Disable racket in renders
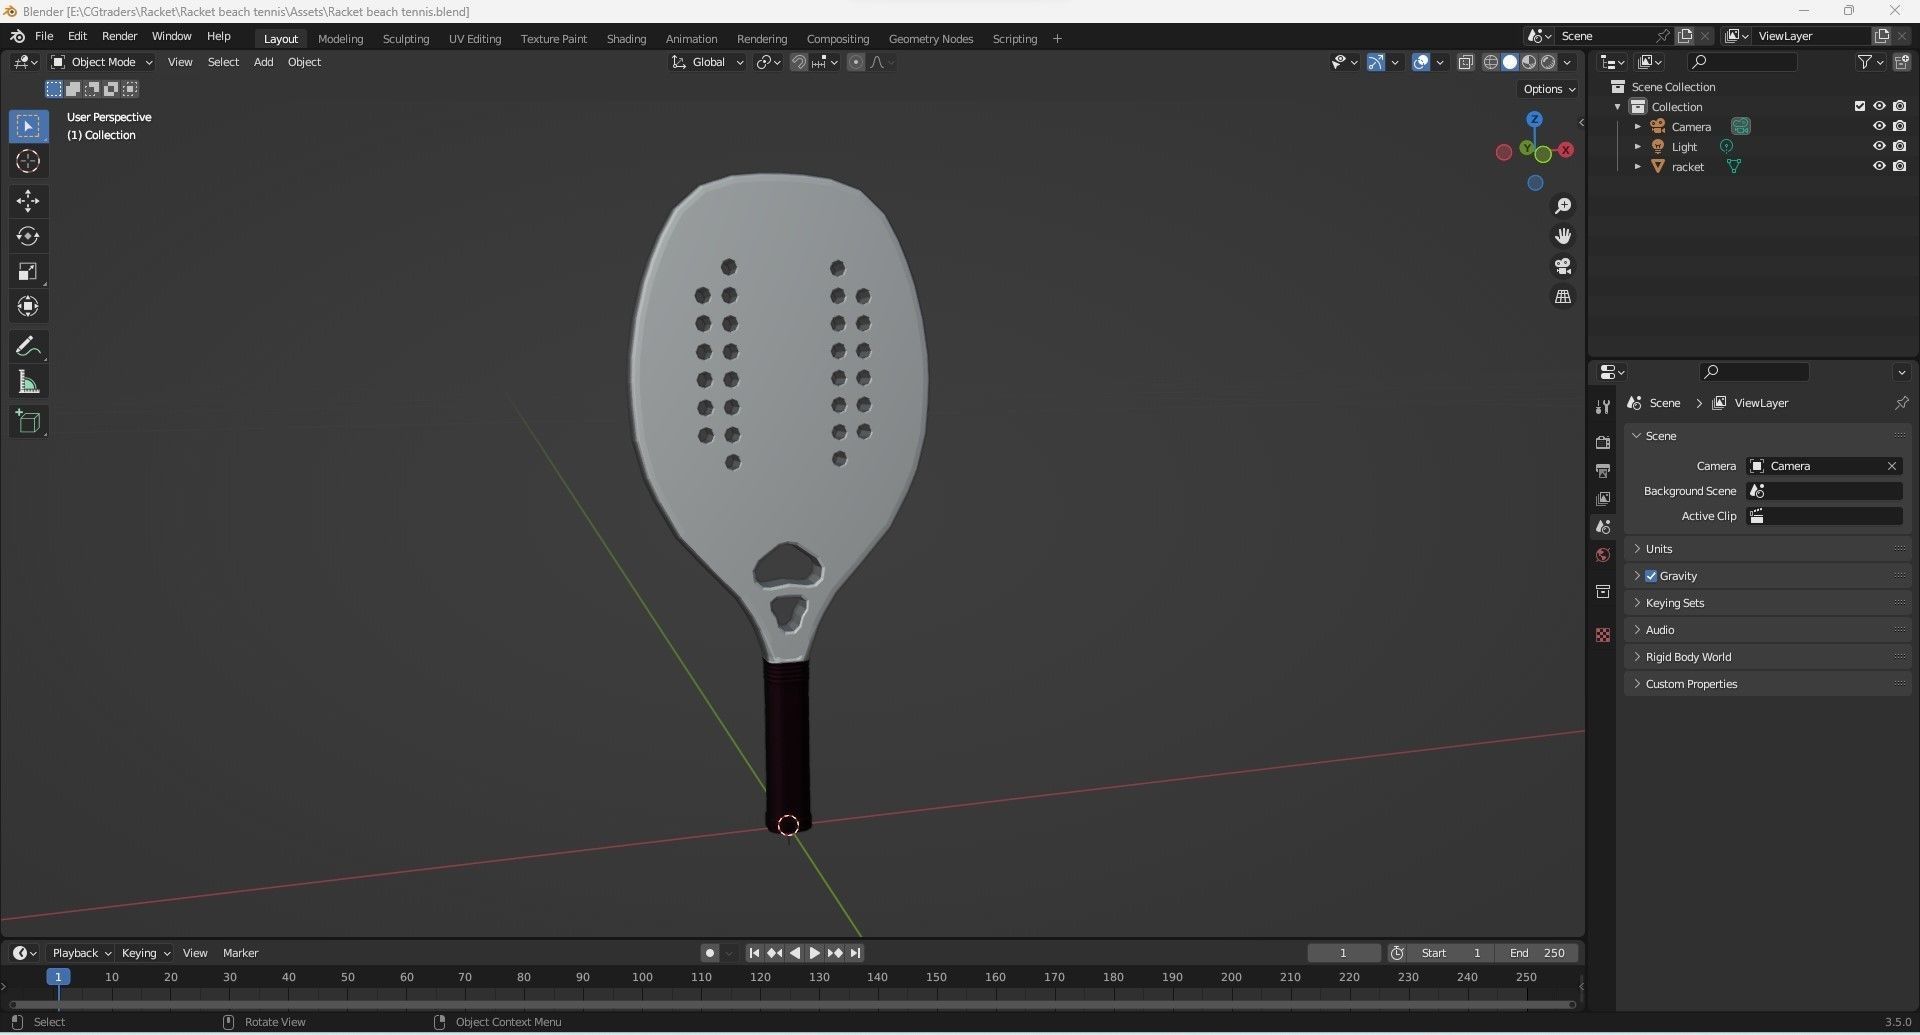The height and width of the screenshot is (1035, 1920). [x=1899, y=167]
